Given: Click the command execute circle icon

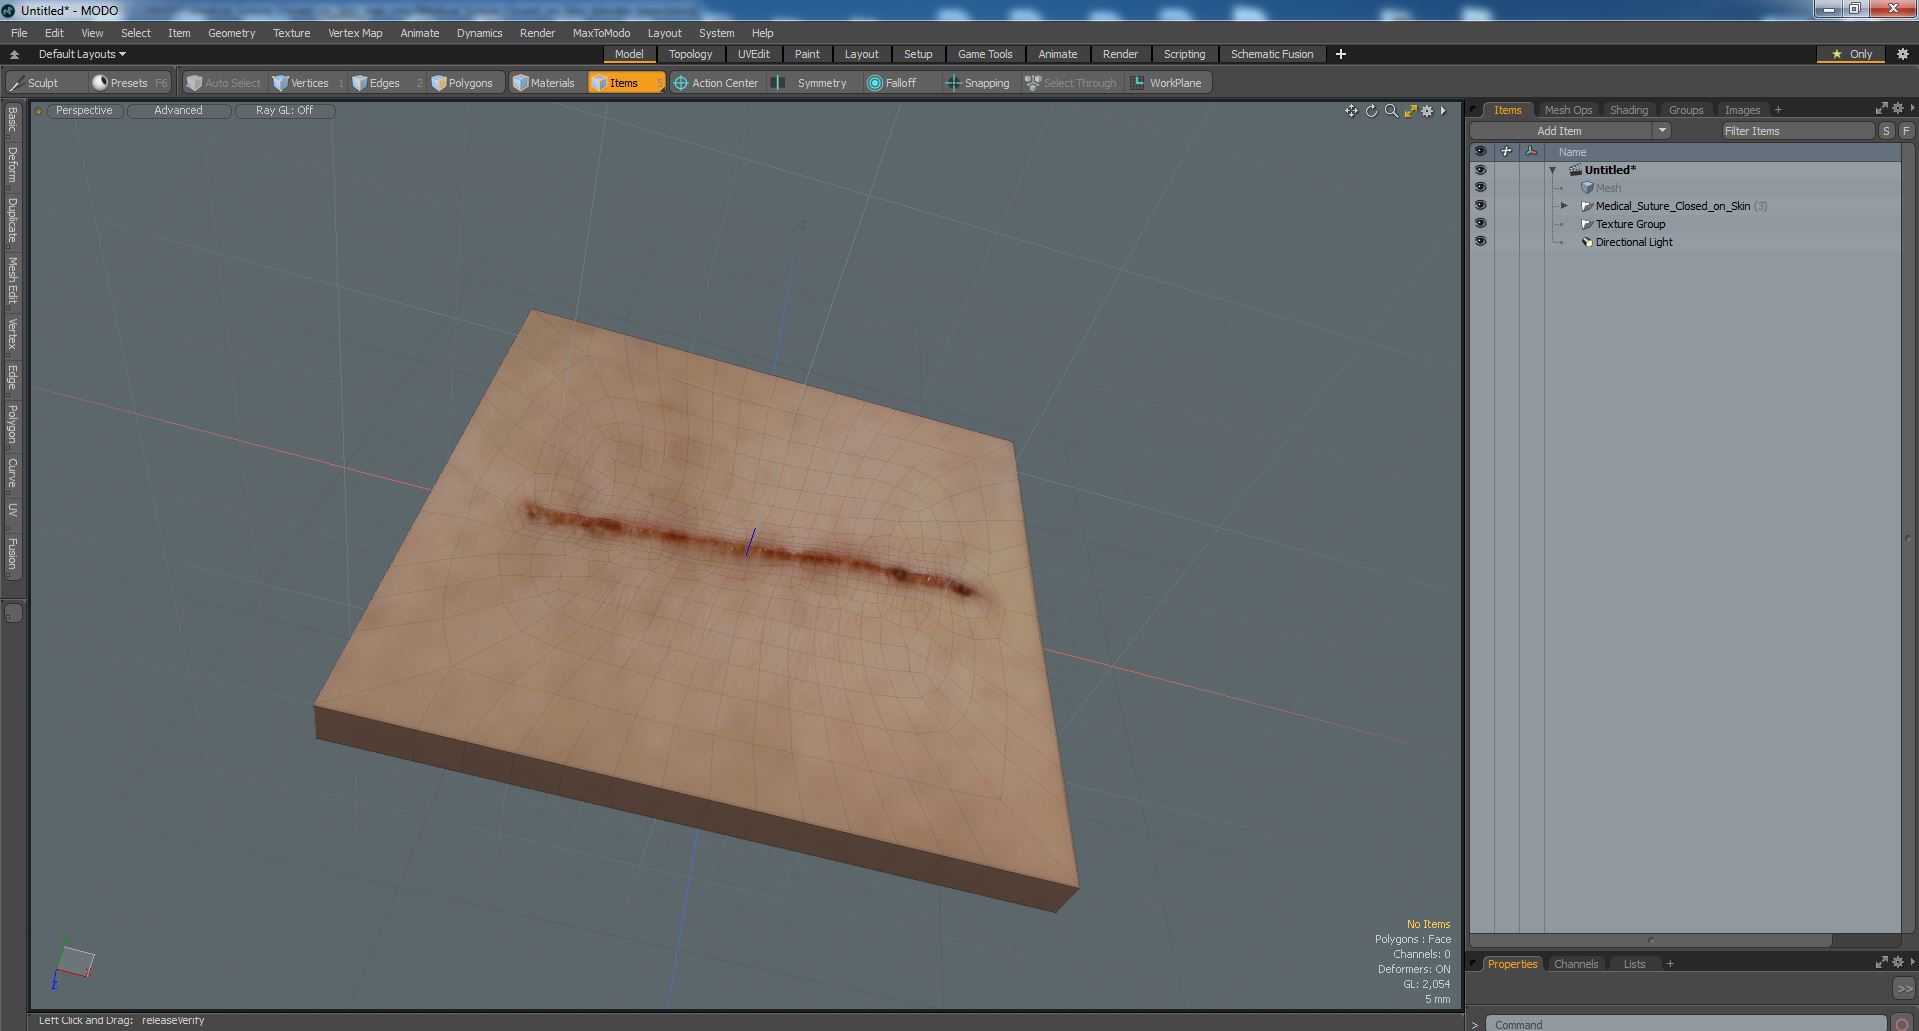Looking at the screenshot, I should point(1902,1024).
